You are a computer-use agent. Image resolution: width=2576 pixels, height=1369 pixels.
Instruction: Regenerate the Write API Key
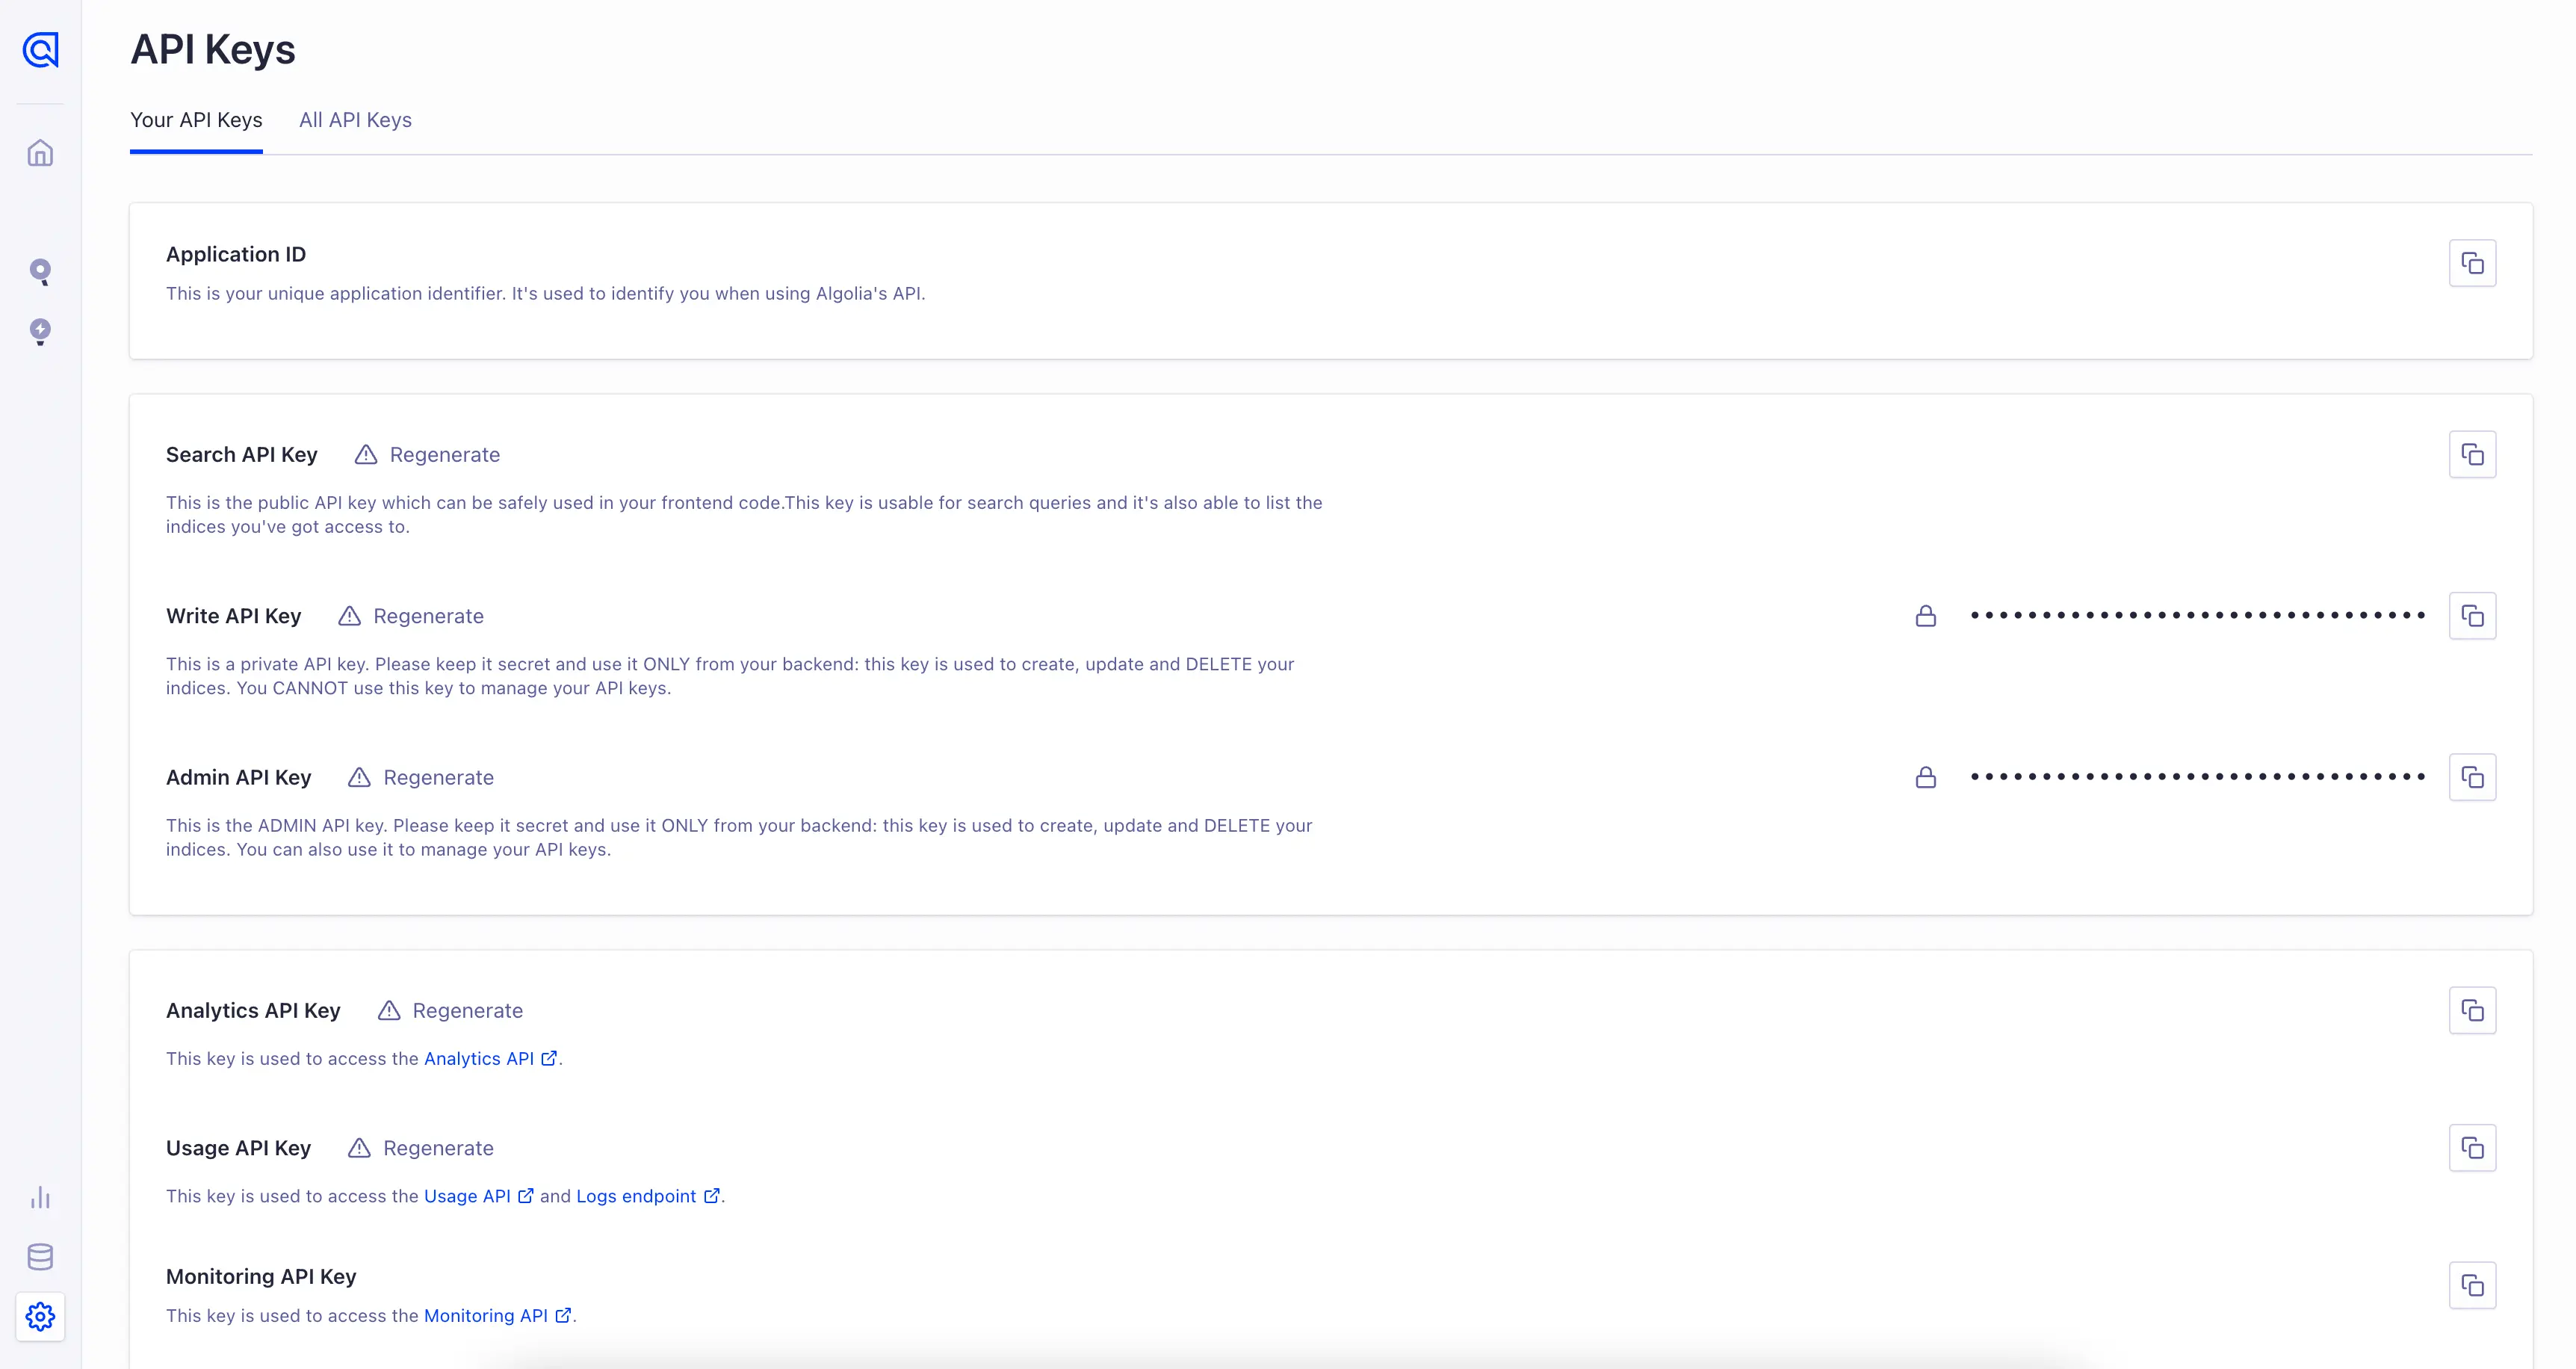pos(428,616)
